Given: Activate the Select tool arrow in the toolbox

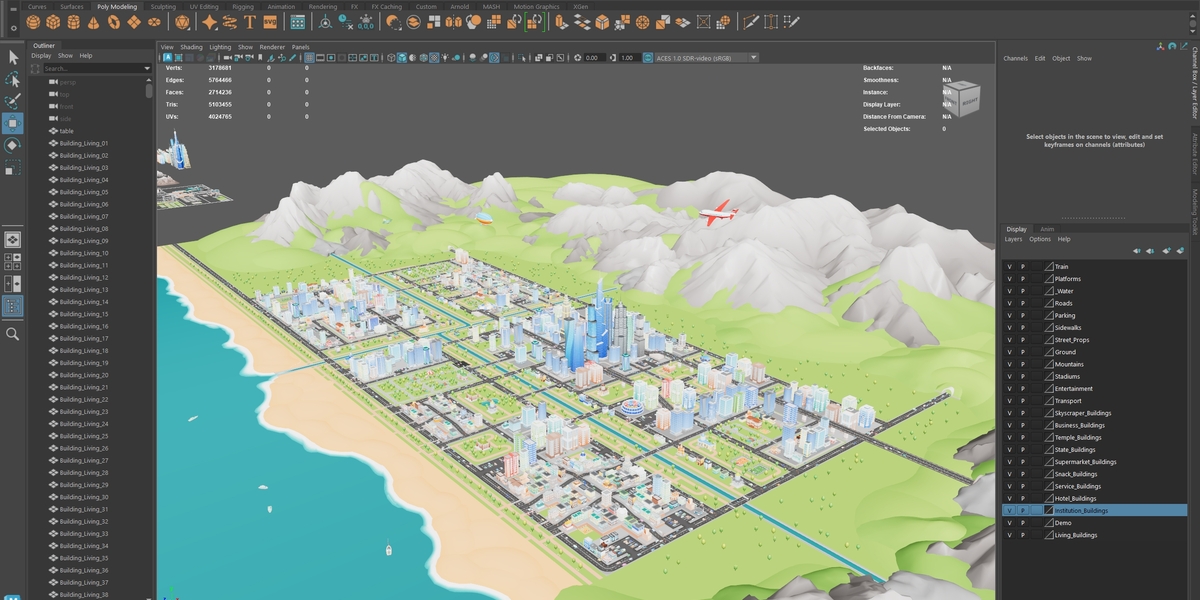Looking at the screenshot, I should coord(13,57).
